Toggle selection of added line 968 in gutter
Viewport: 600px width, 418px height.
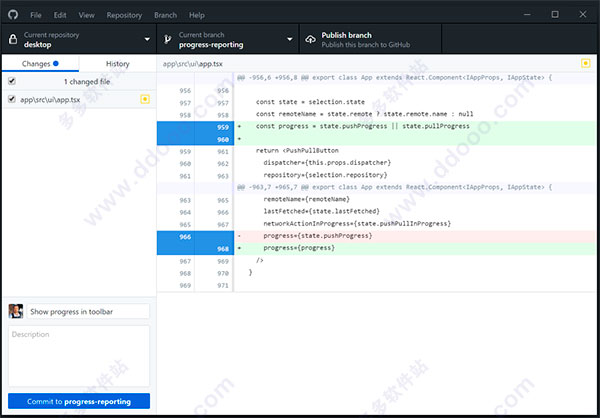coord(195,249)
